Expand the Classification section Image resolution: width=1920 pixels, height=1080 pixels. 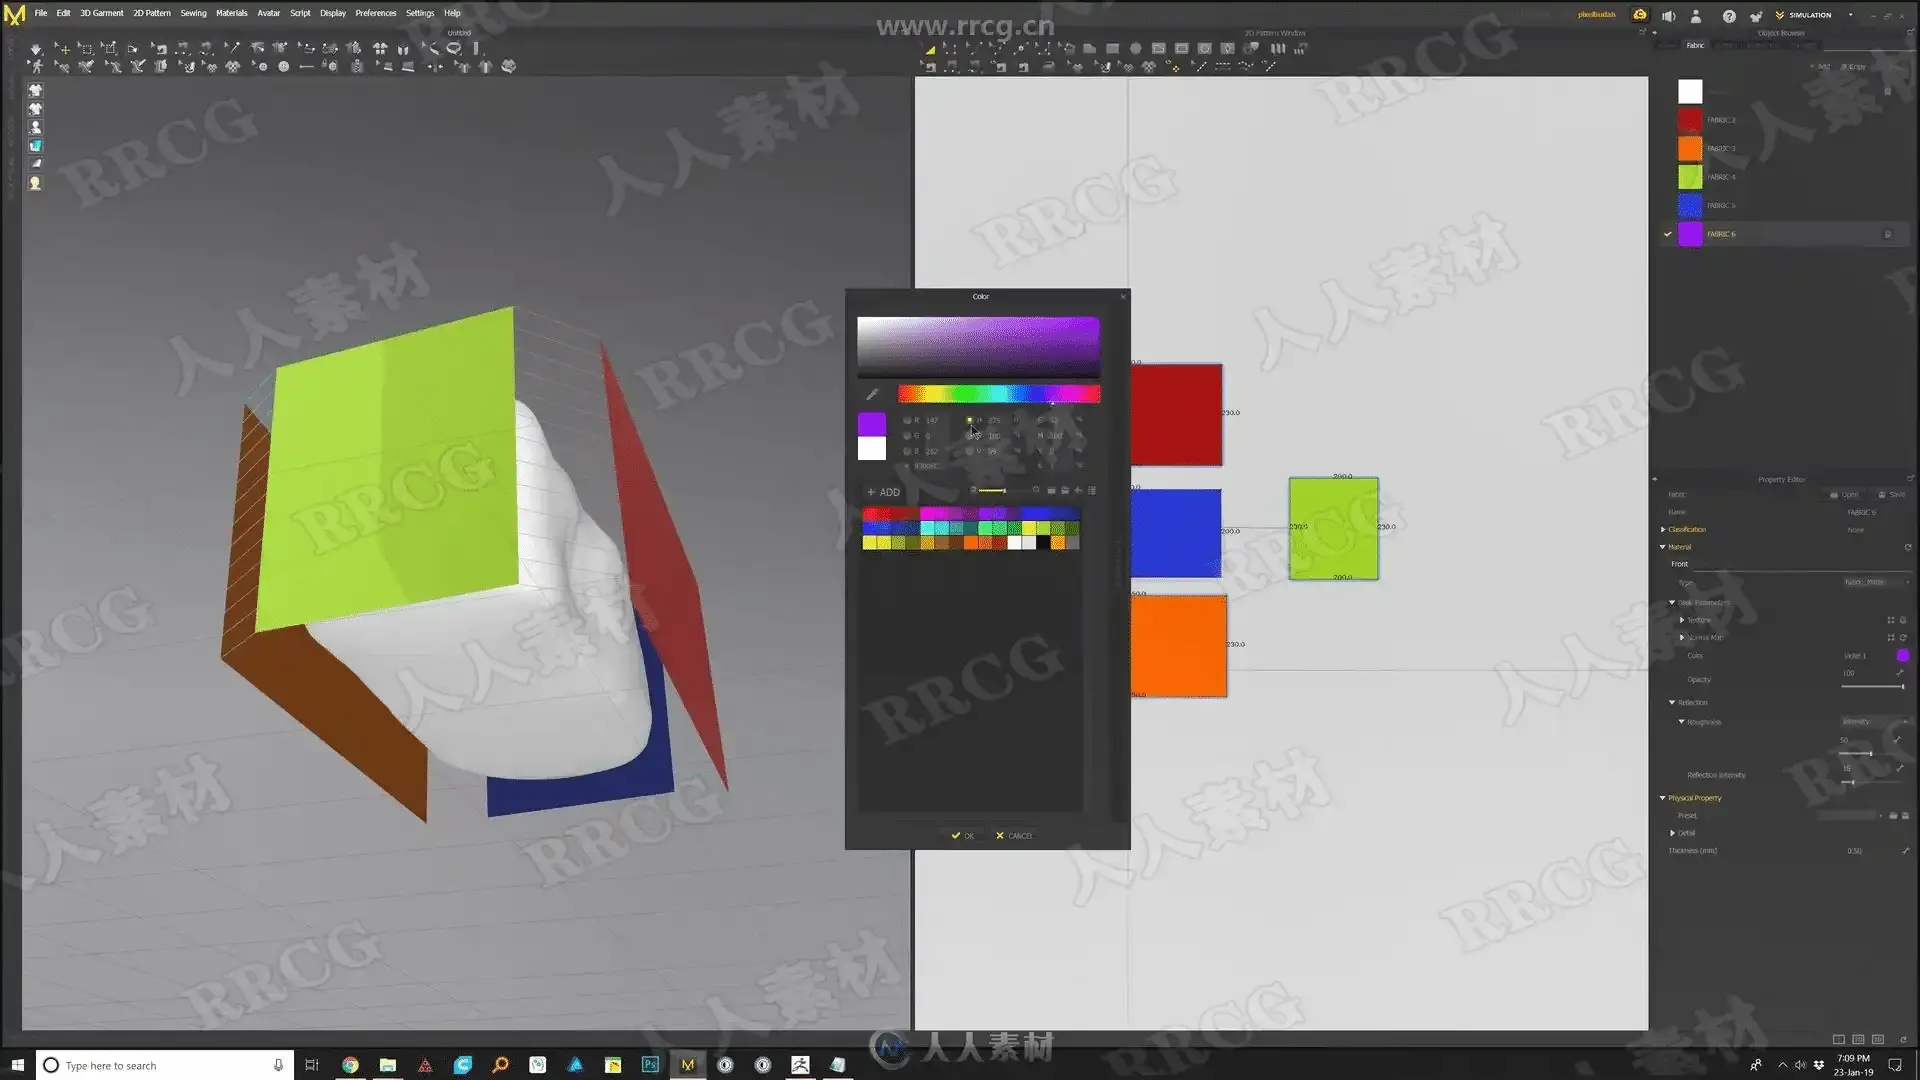[1663, 529]
